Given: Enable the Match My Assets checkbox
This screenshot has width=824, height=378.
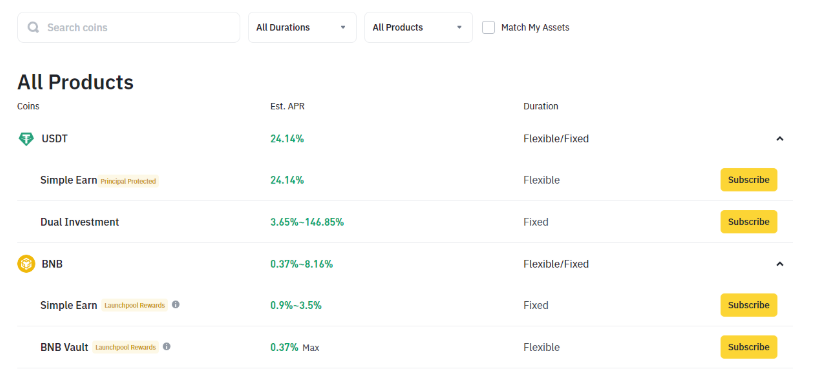Looking at the screenshot, I should [488, 27].
